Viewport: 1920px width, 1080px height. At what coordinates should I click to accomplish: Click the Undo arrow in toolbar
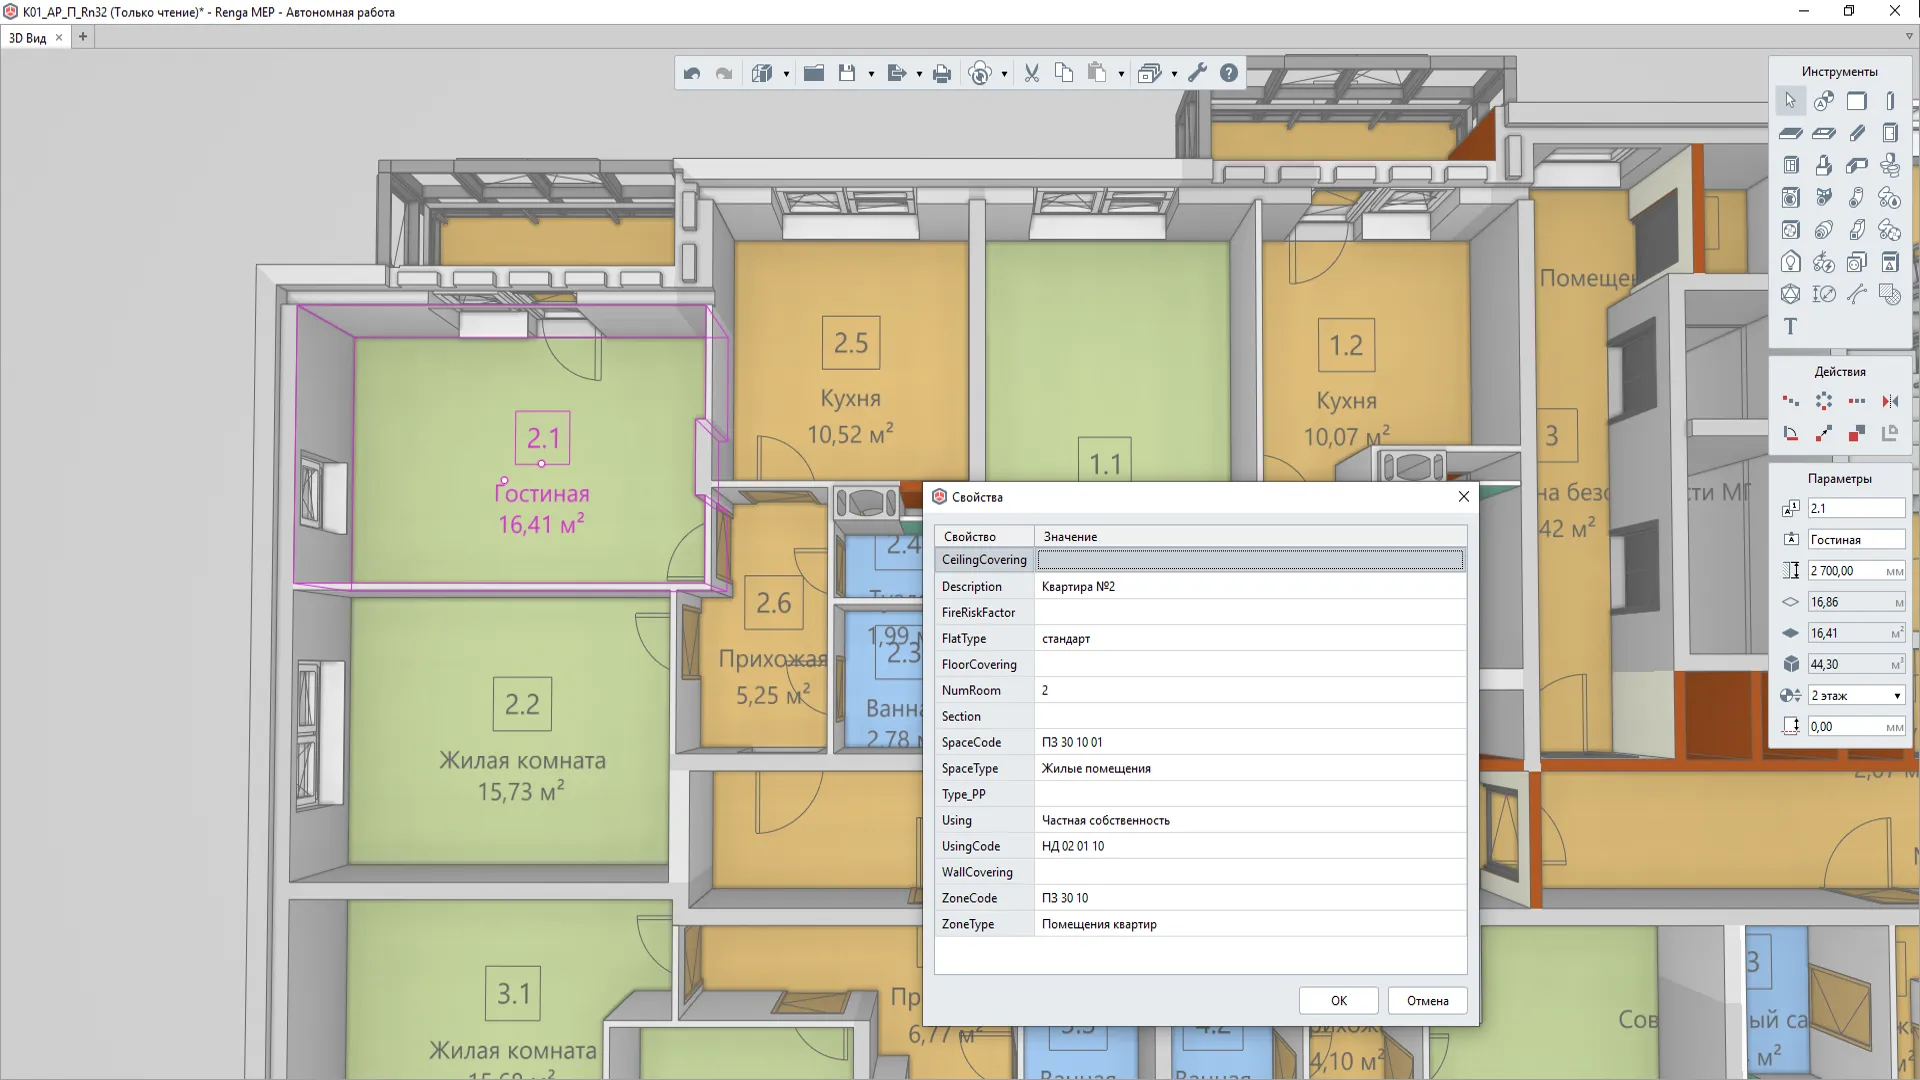pyautogui.click(x=692, y=73)
